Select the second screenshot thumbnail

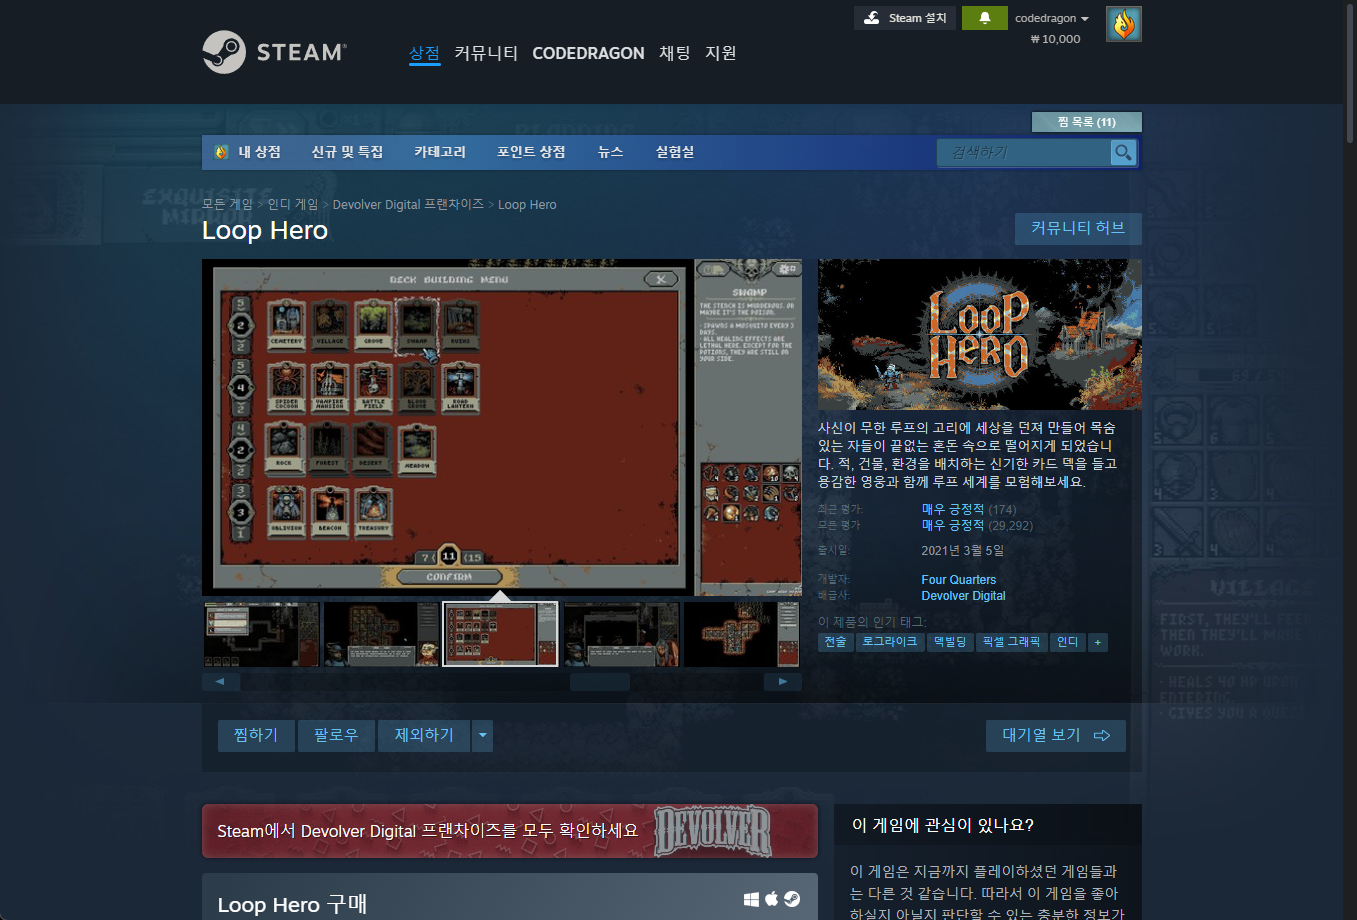(381, 634)
